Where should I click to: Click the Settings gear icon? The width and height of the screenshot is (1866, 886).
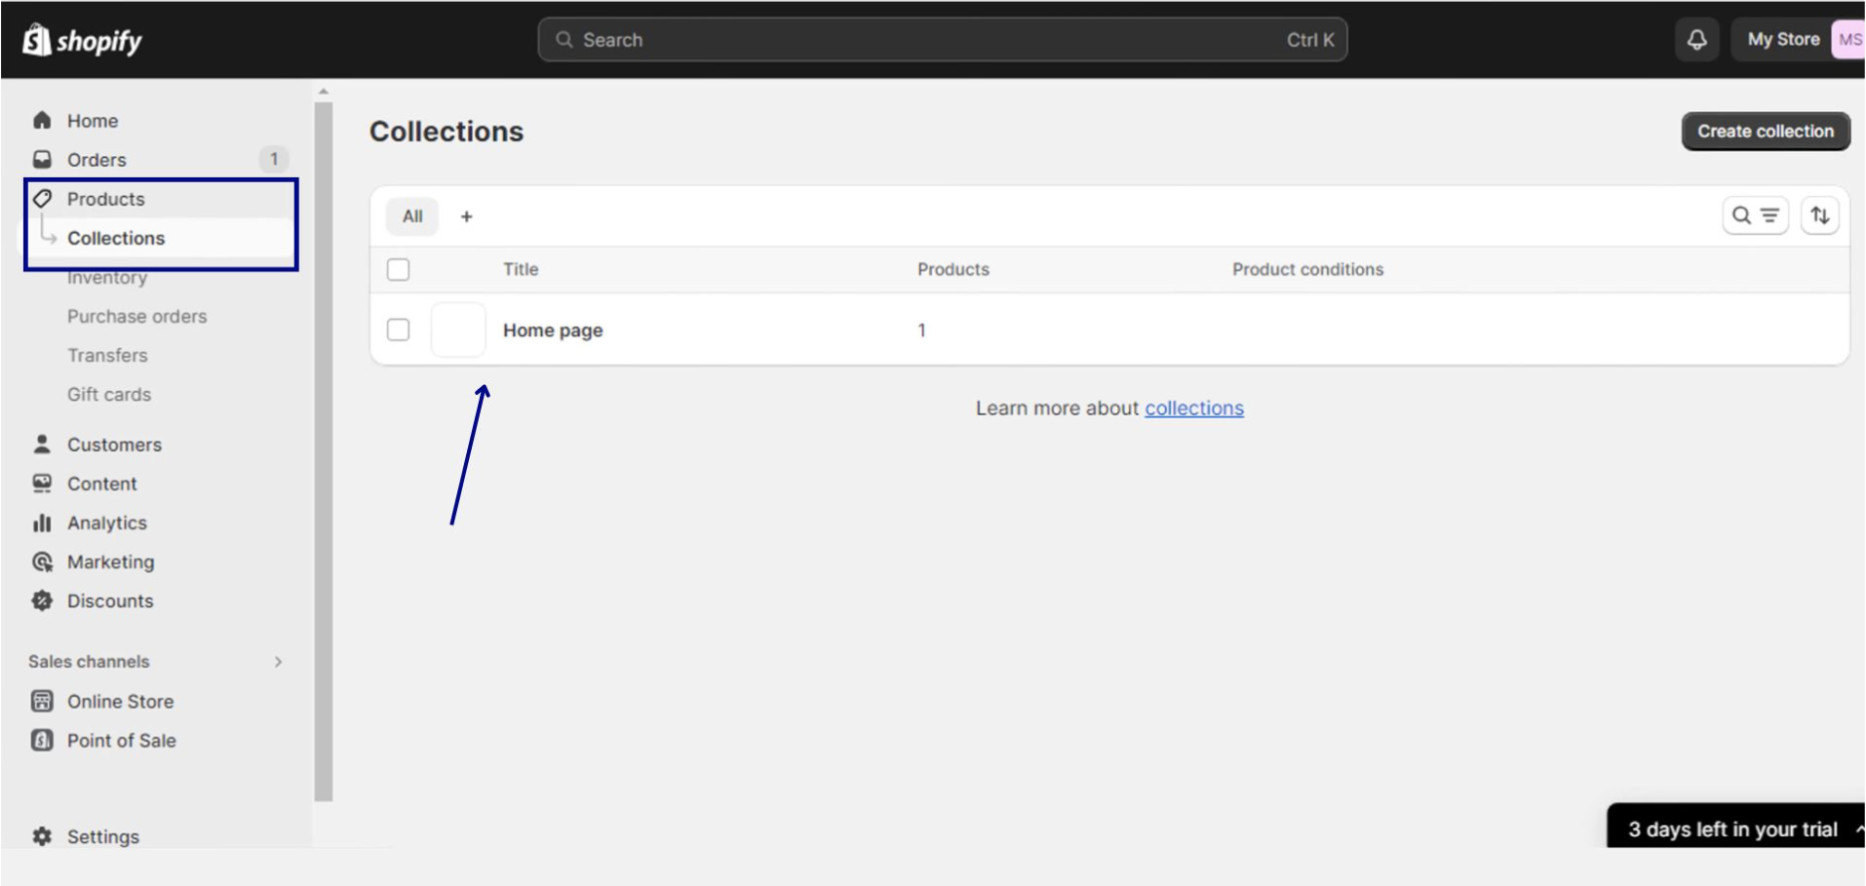coord(42,836)
